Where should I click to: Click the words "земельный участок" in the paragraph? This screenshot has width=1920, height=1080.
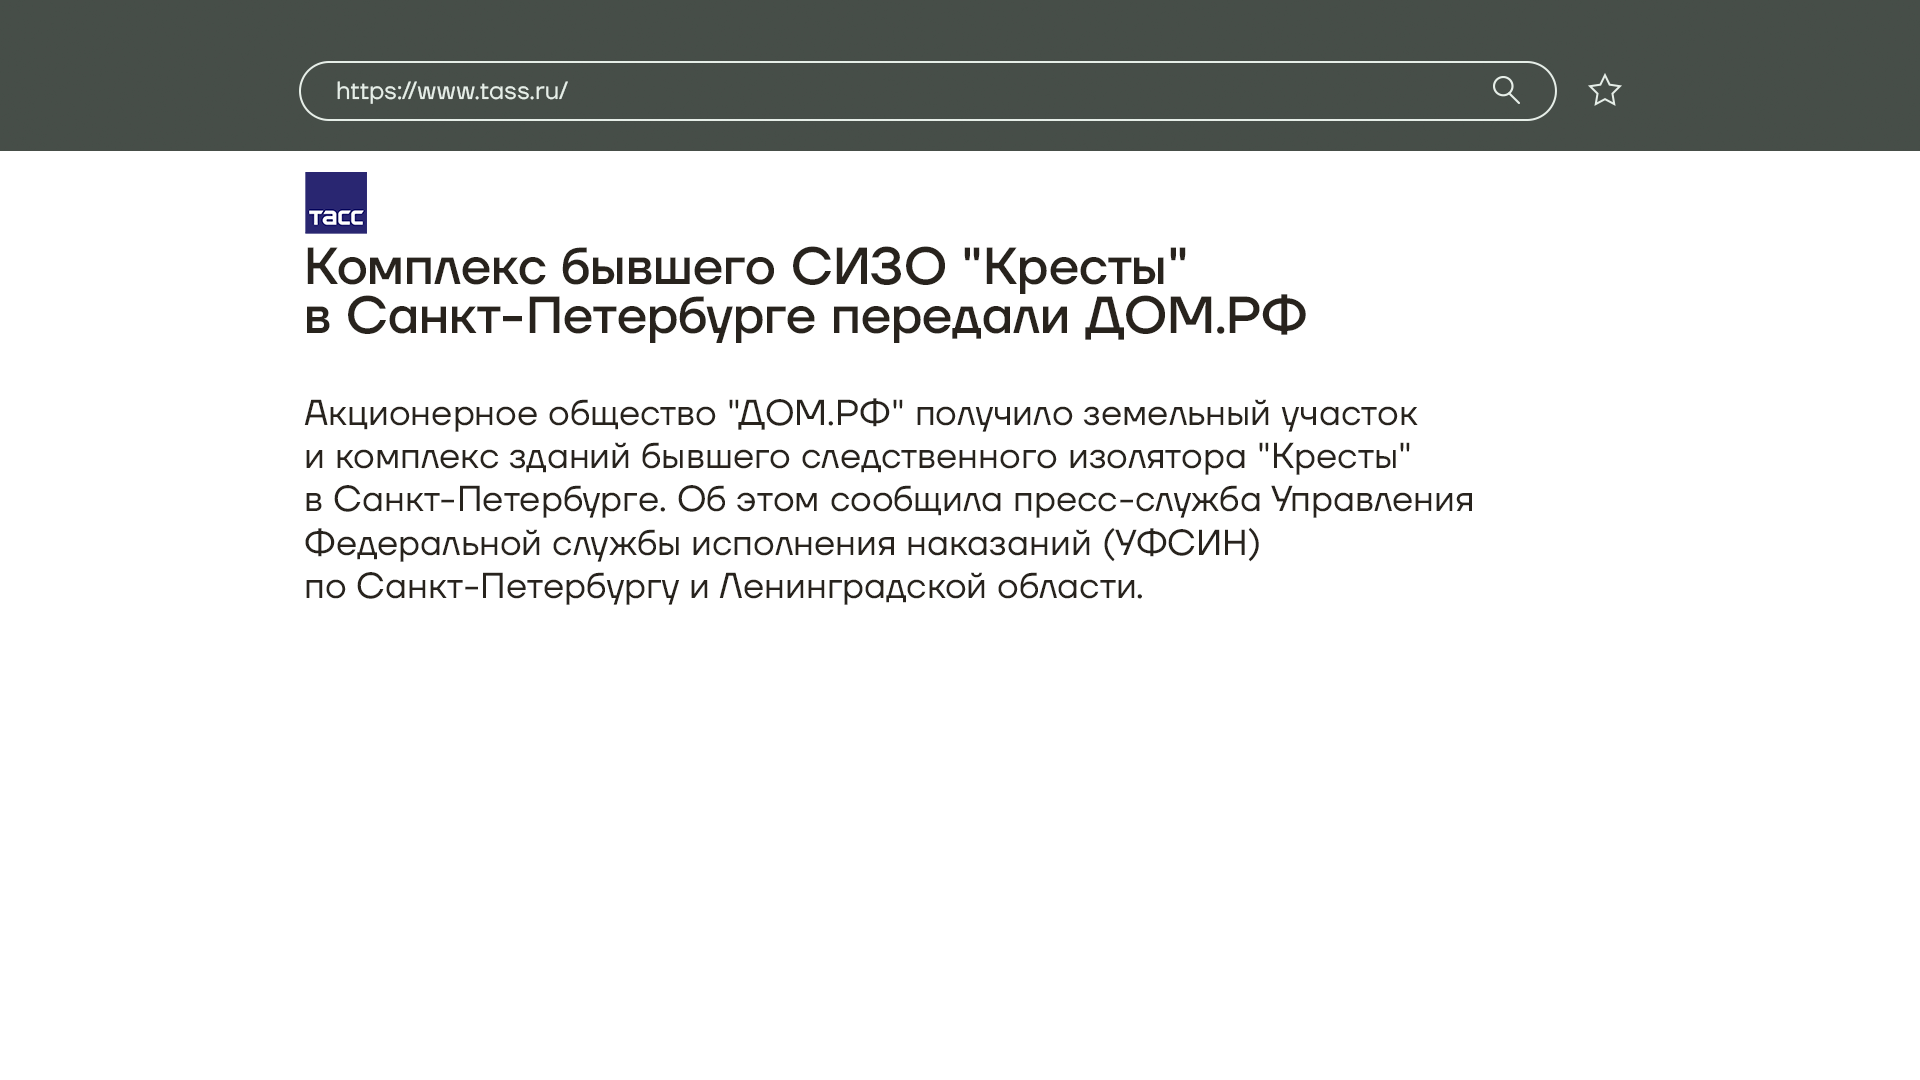(1249, 413)
